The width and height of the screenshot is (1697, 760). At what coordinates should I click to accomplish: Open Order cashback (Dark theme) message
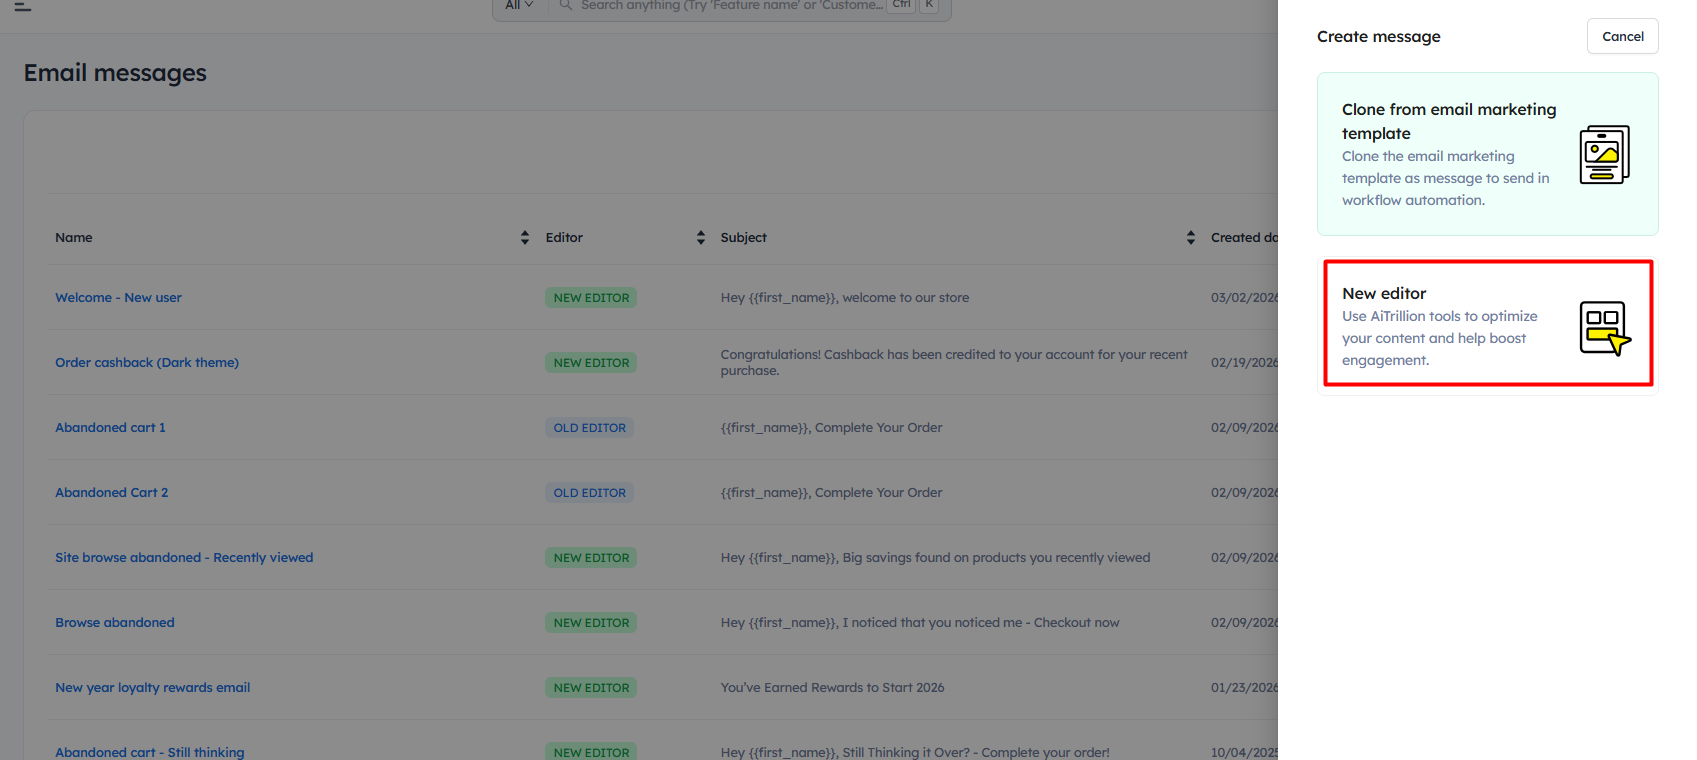147,363
